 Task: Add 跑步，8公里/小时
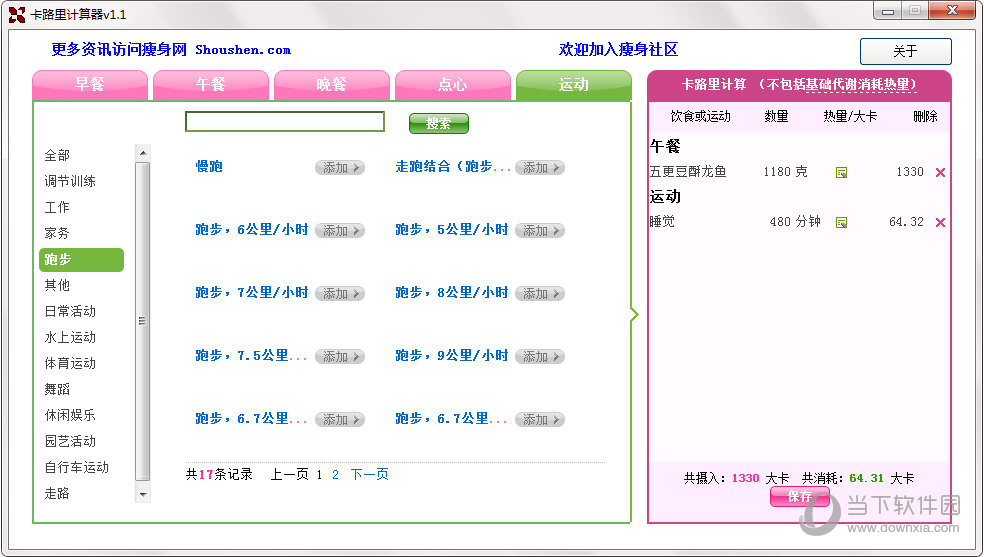click(x=540, y=293)
